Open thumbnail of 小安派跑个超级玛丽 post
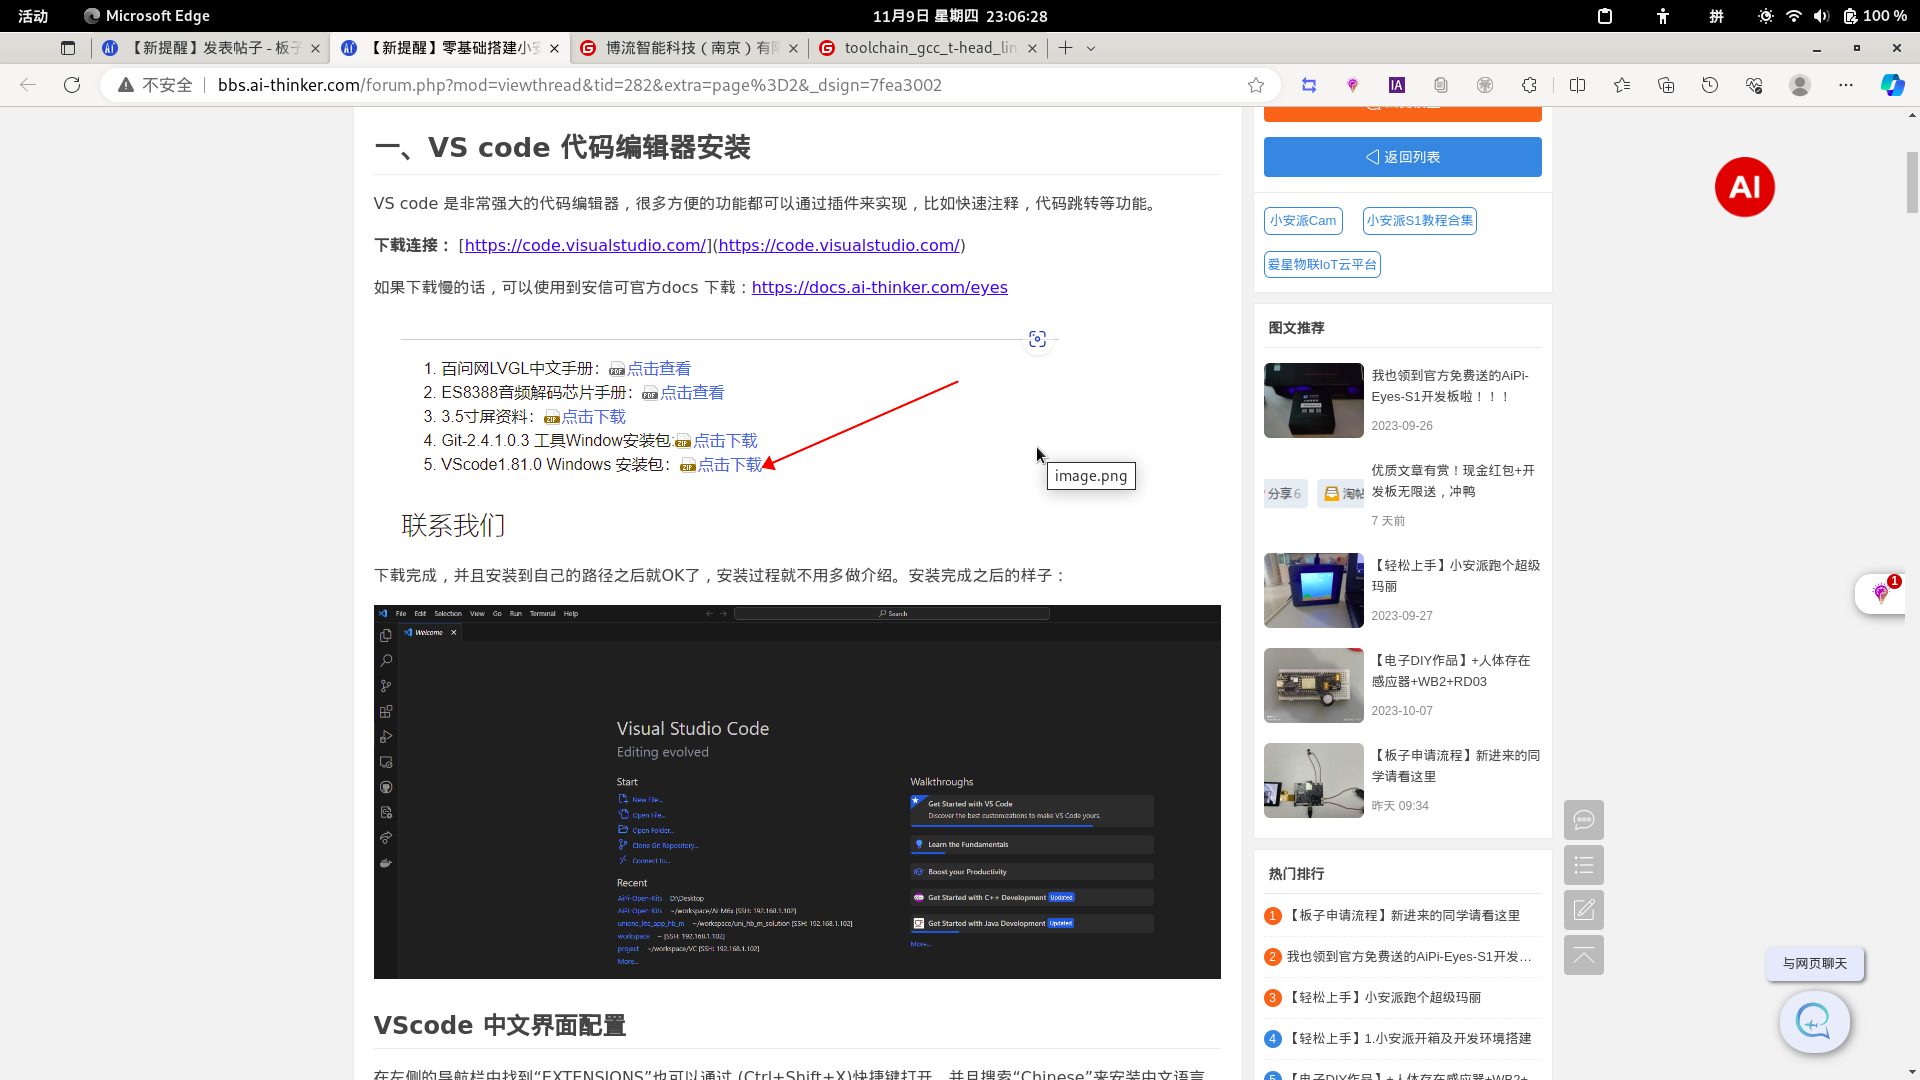Screen dimensions: 1920x1080 [1313, 590]
